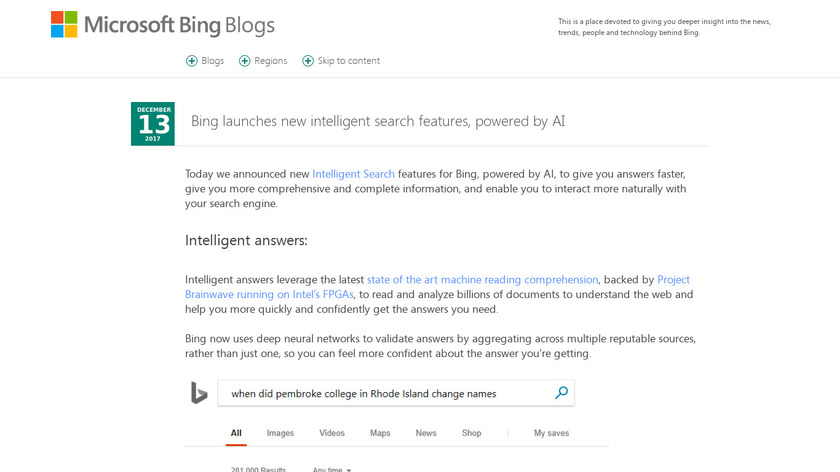Select the Images search tab

tap(280, 433)
